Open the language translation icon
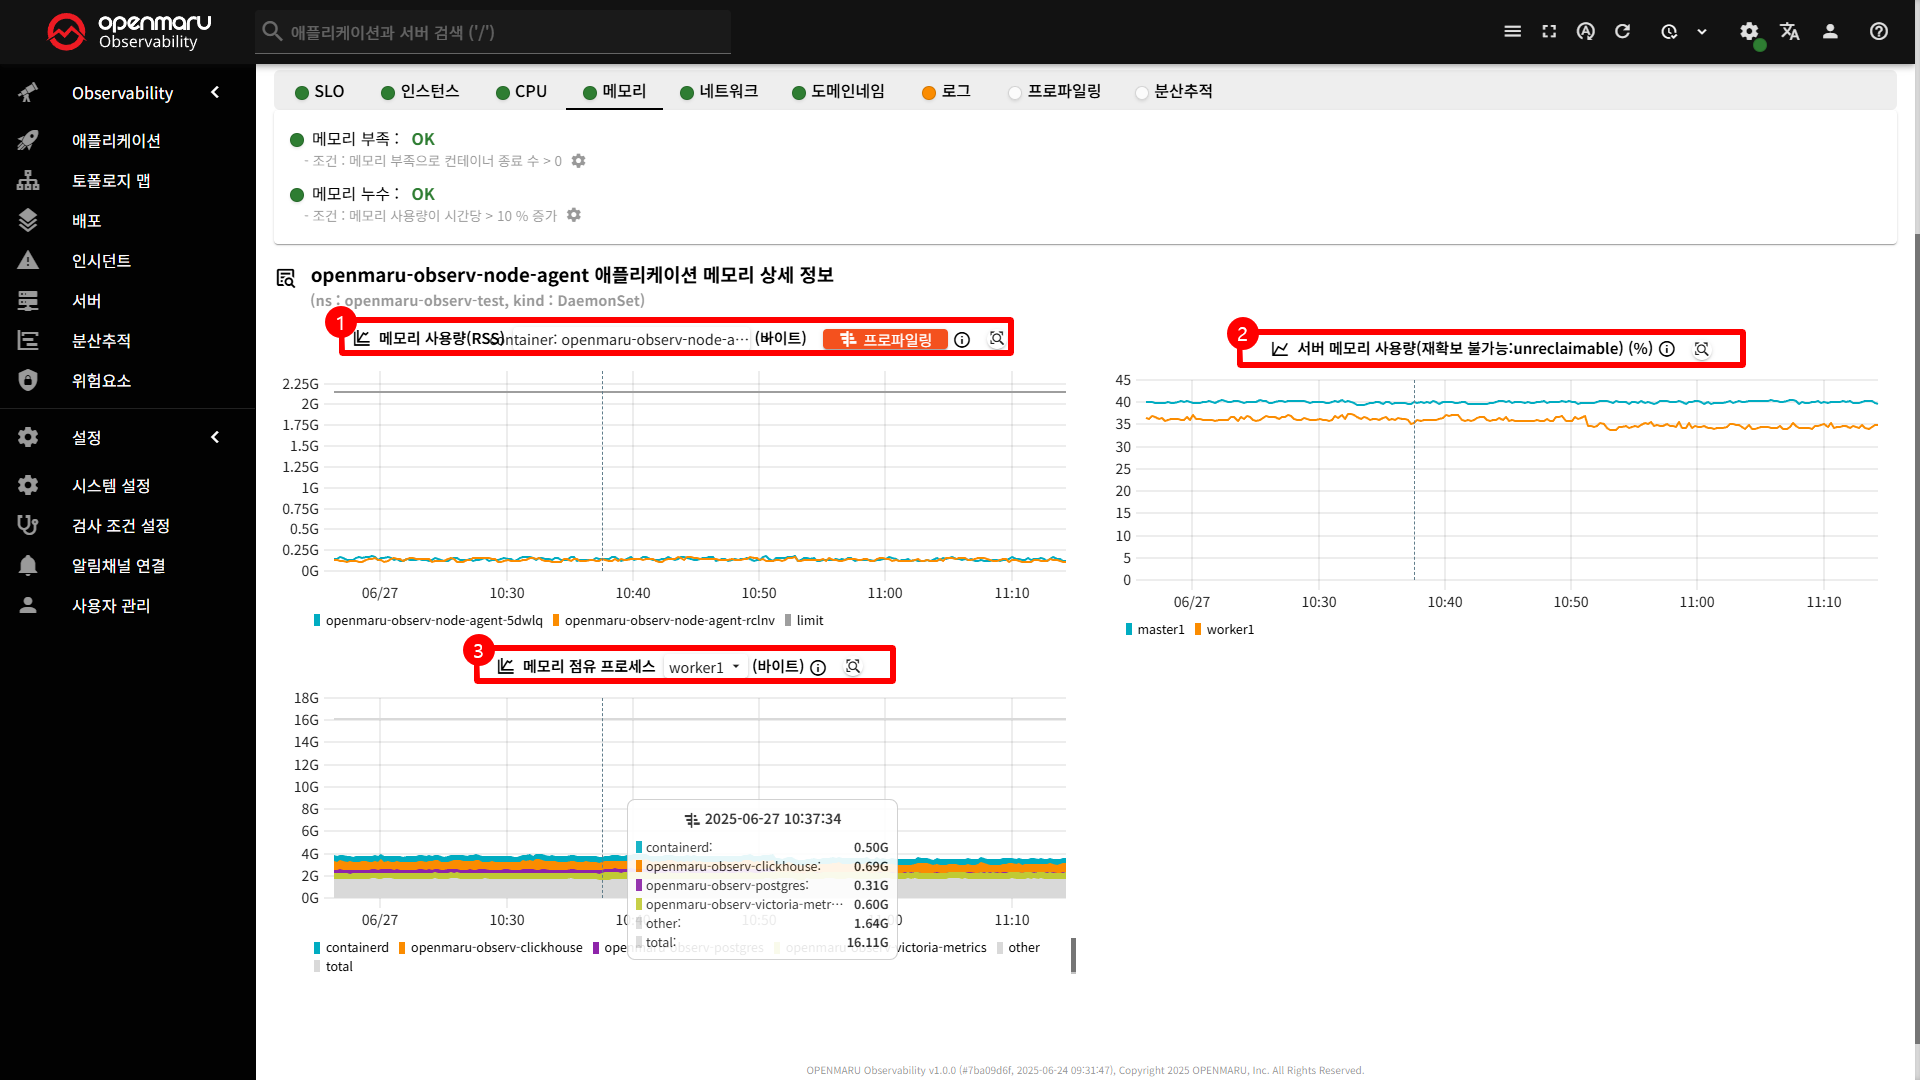The image size is (1920, 1080). point(1789,31)
